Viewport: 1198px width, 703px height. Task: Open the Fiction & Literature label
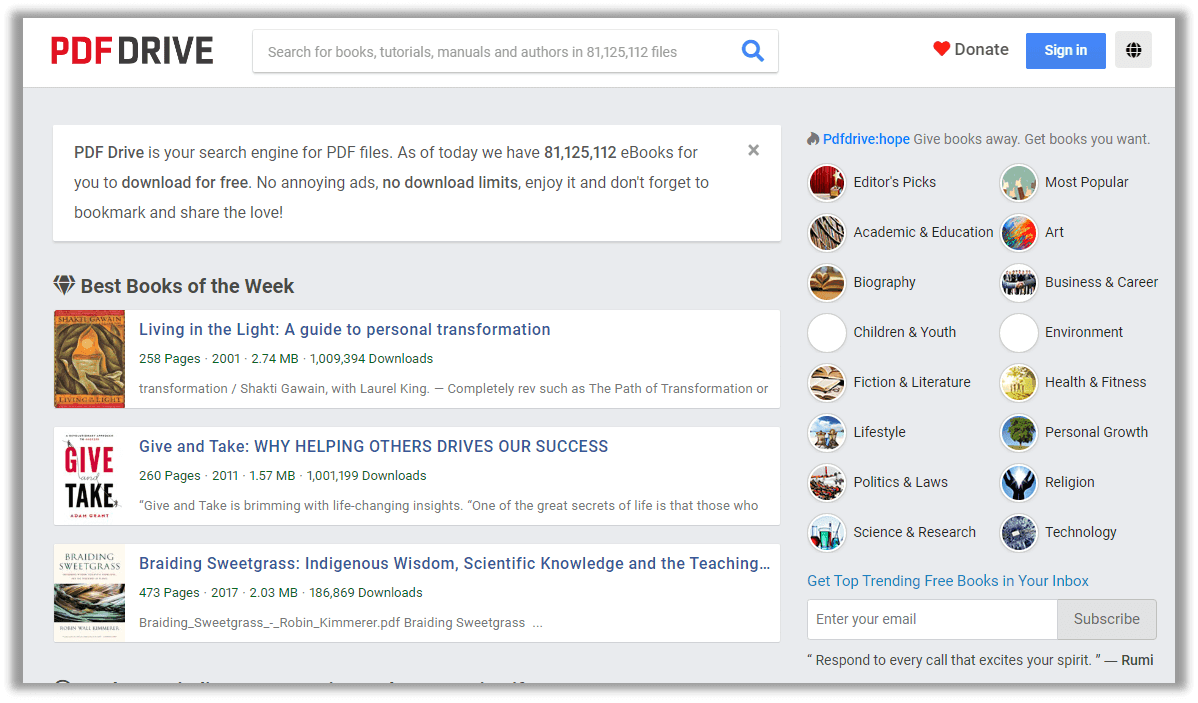tap(911, 382)
